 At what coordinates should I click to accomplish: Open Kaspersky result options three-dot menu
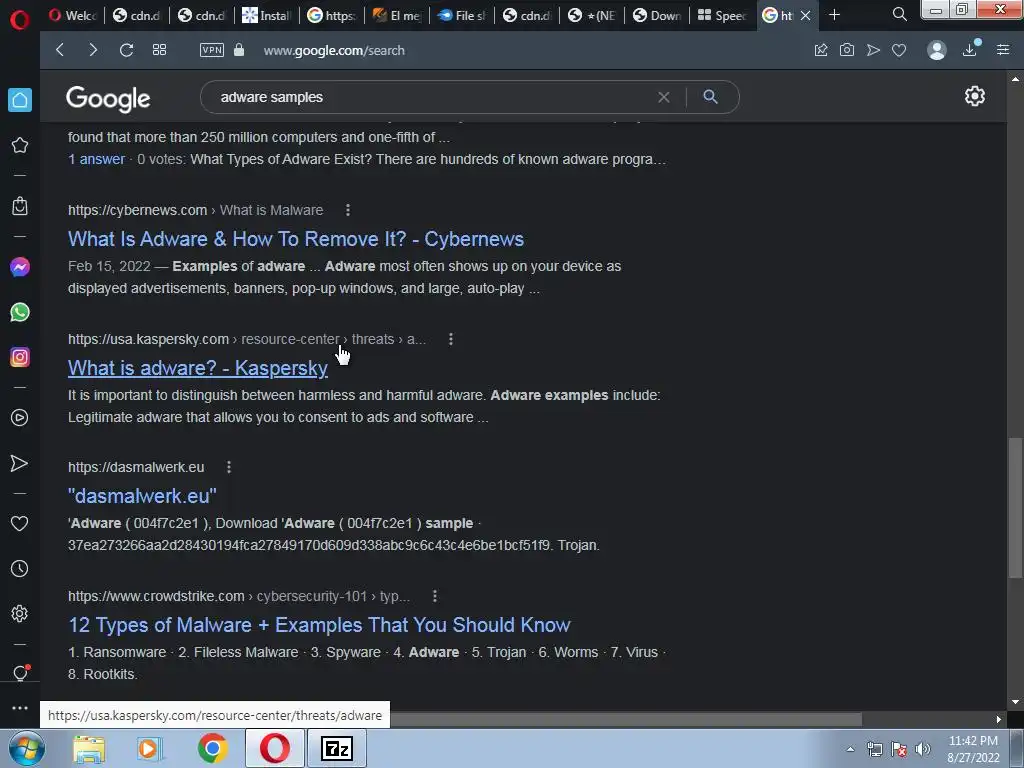(x=451, y=339)
